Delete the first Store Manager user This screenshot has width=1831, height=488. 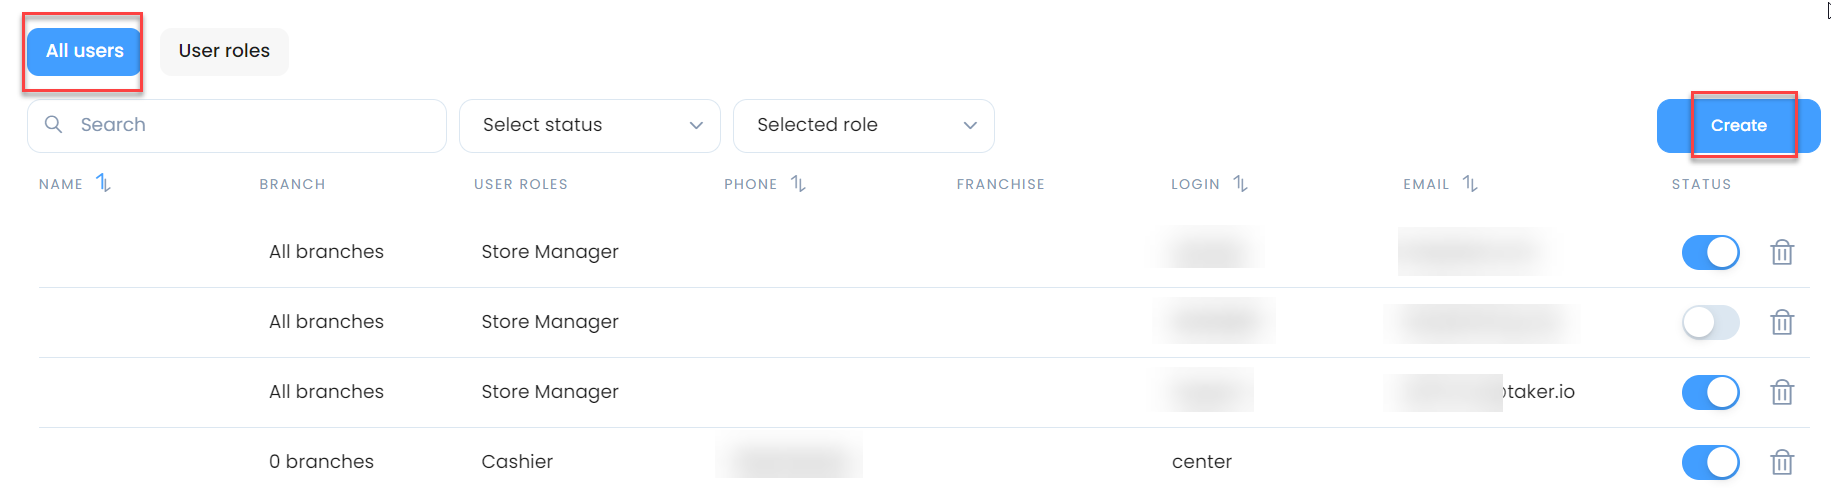1782,252
